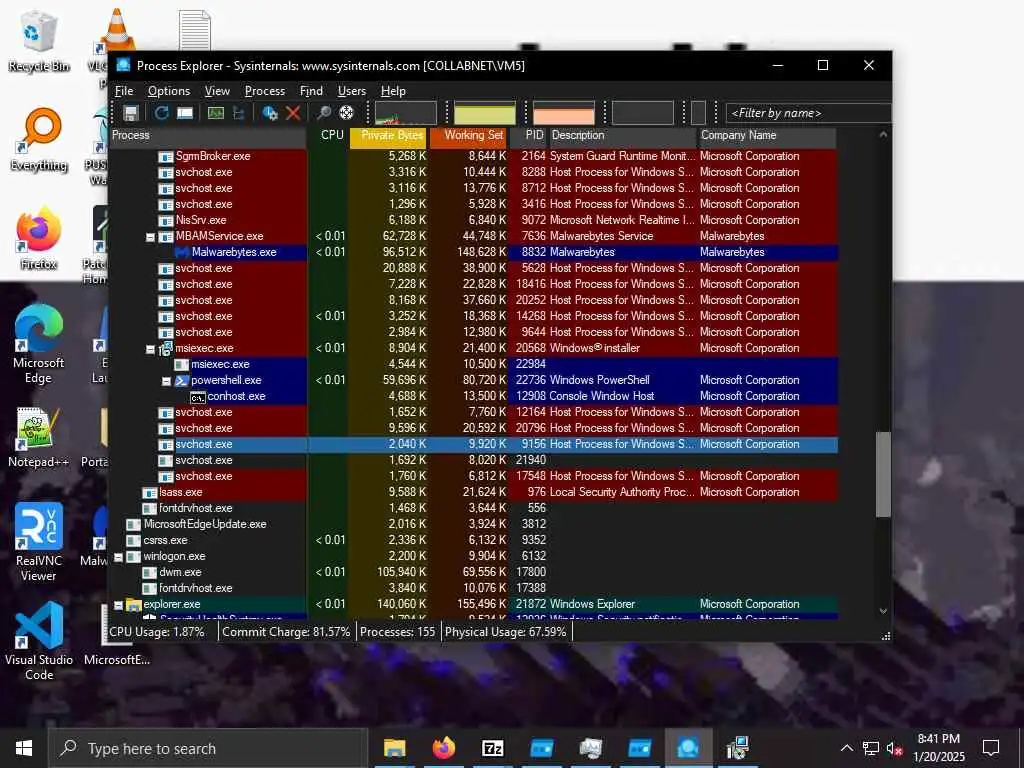
Task: Click the crosshair Find Window's Process icon
Action: click(x=346, y=113)
